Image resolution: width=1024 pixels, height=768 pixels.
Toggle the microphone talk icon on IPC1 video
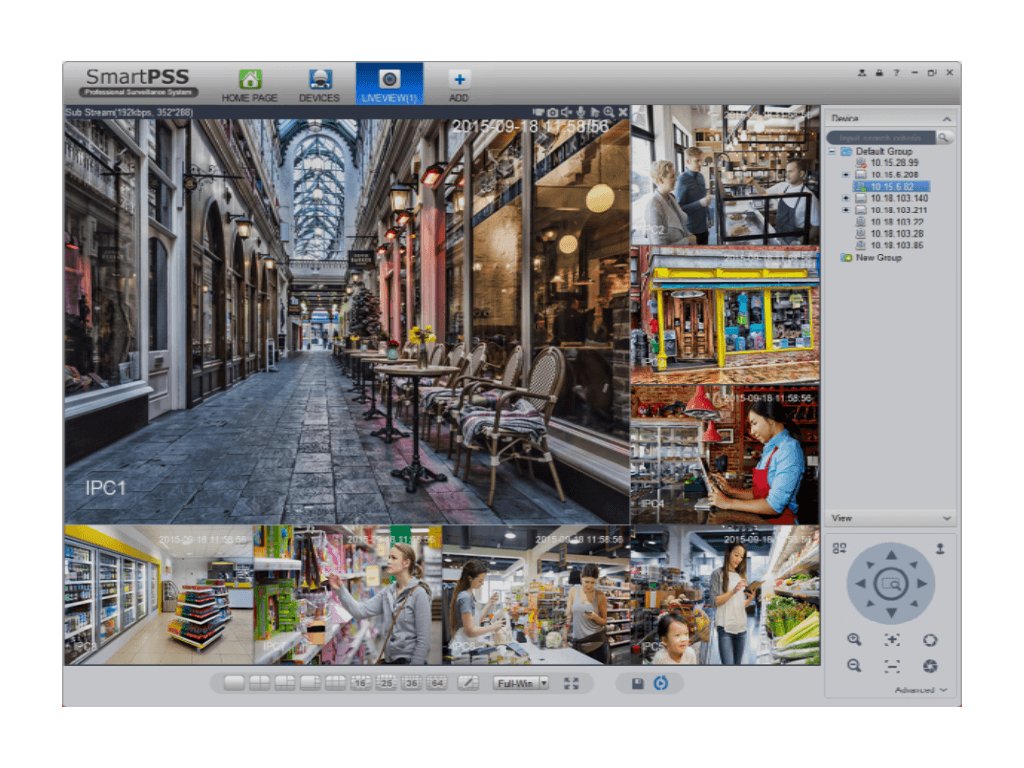click(580, 112)
